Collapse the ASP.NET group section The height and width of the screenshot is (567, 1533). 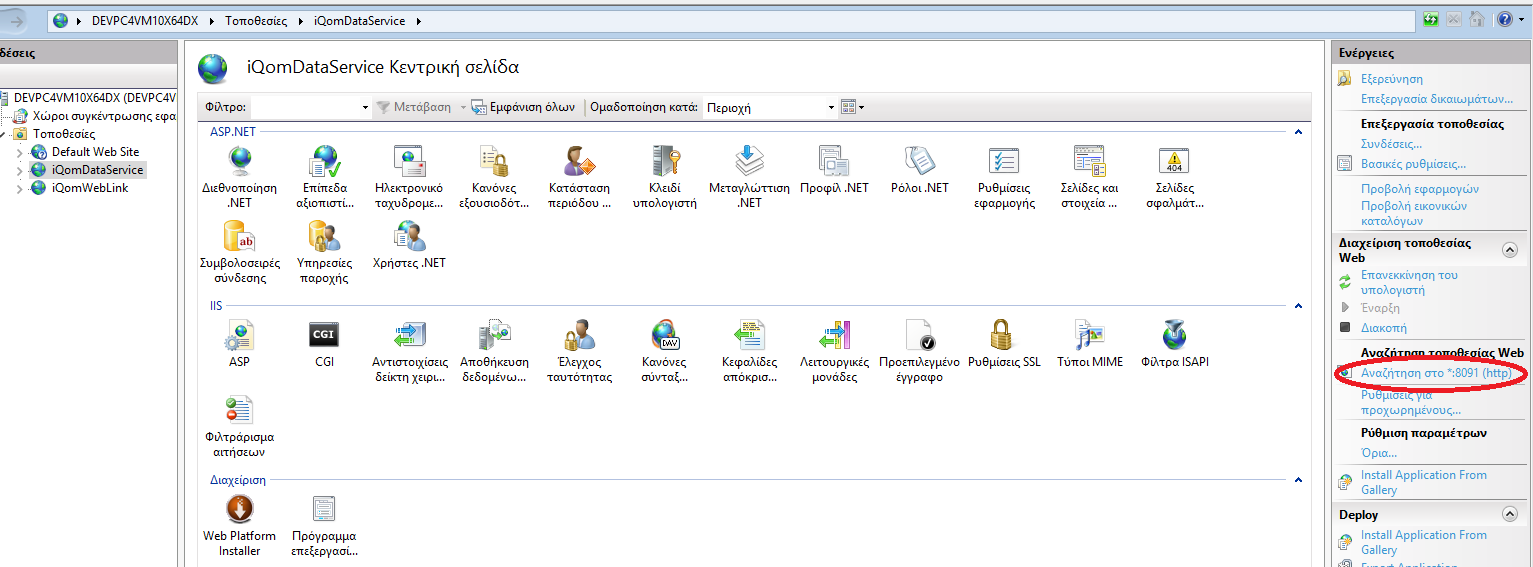pos(1298,132)
